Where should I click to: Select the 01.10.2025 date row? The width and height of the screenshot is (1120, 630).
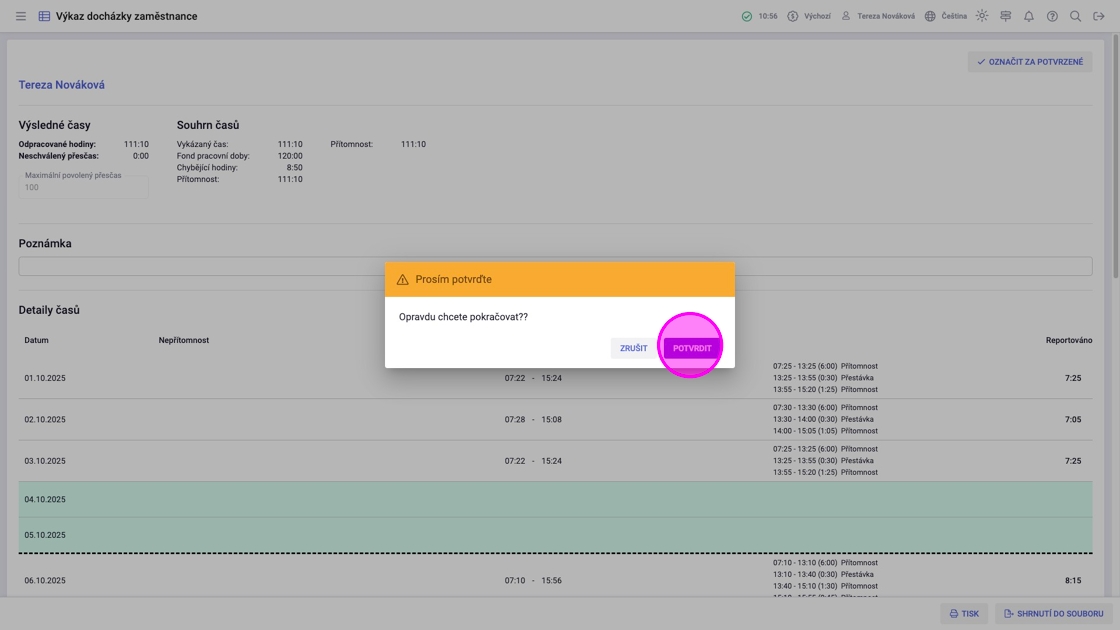pyautogui.click(x=555, y=378)
